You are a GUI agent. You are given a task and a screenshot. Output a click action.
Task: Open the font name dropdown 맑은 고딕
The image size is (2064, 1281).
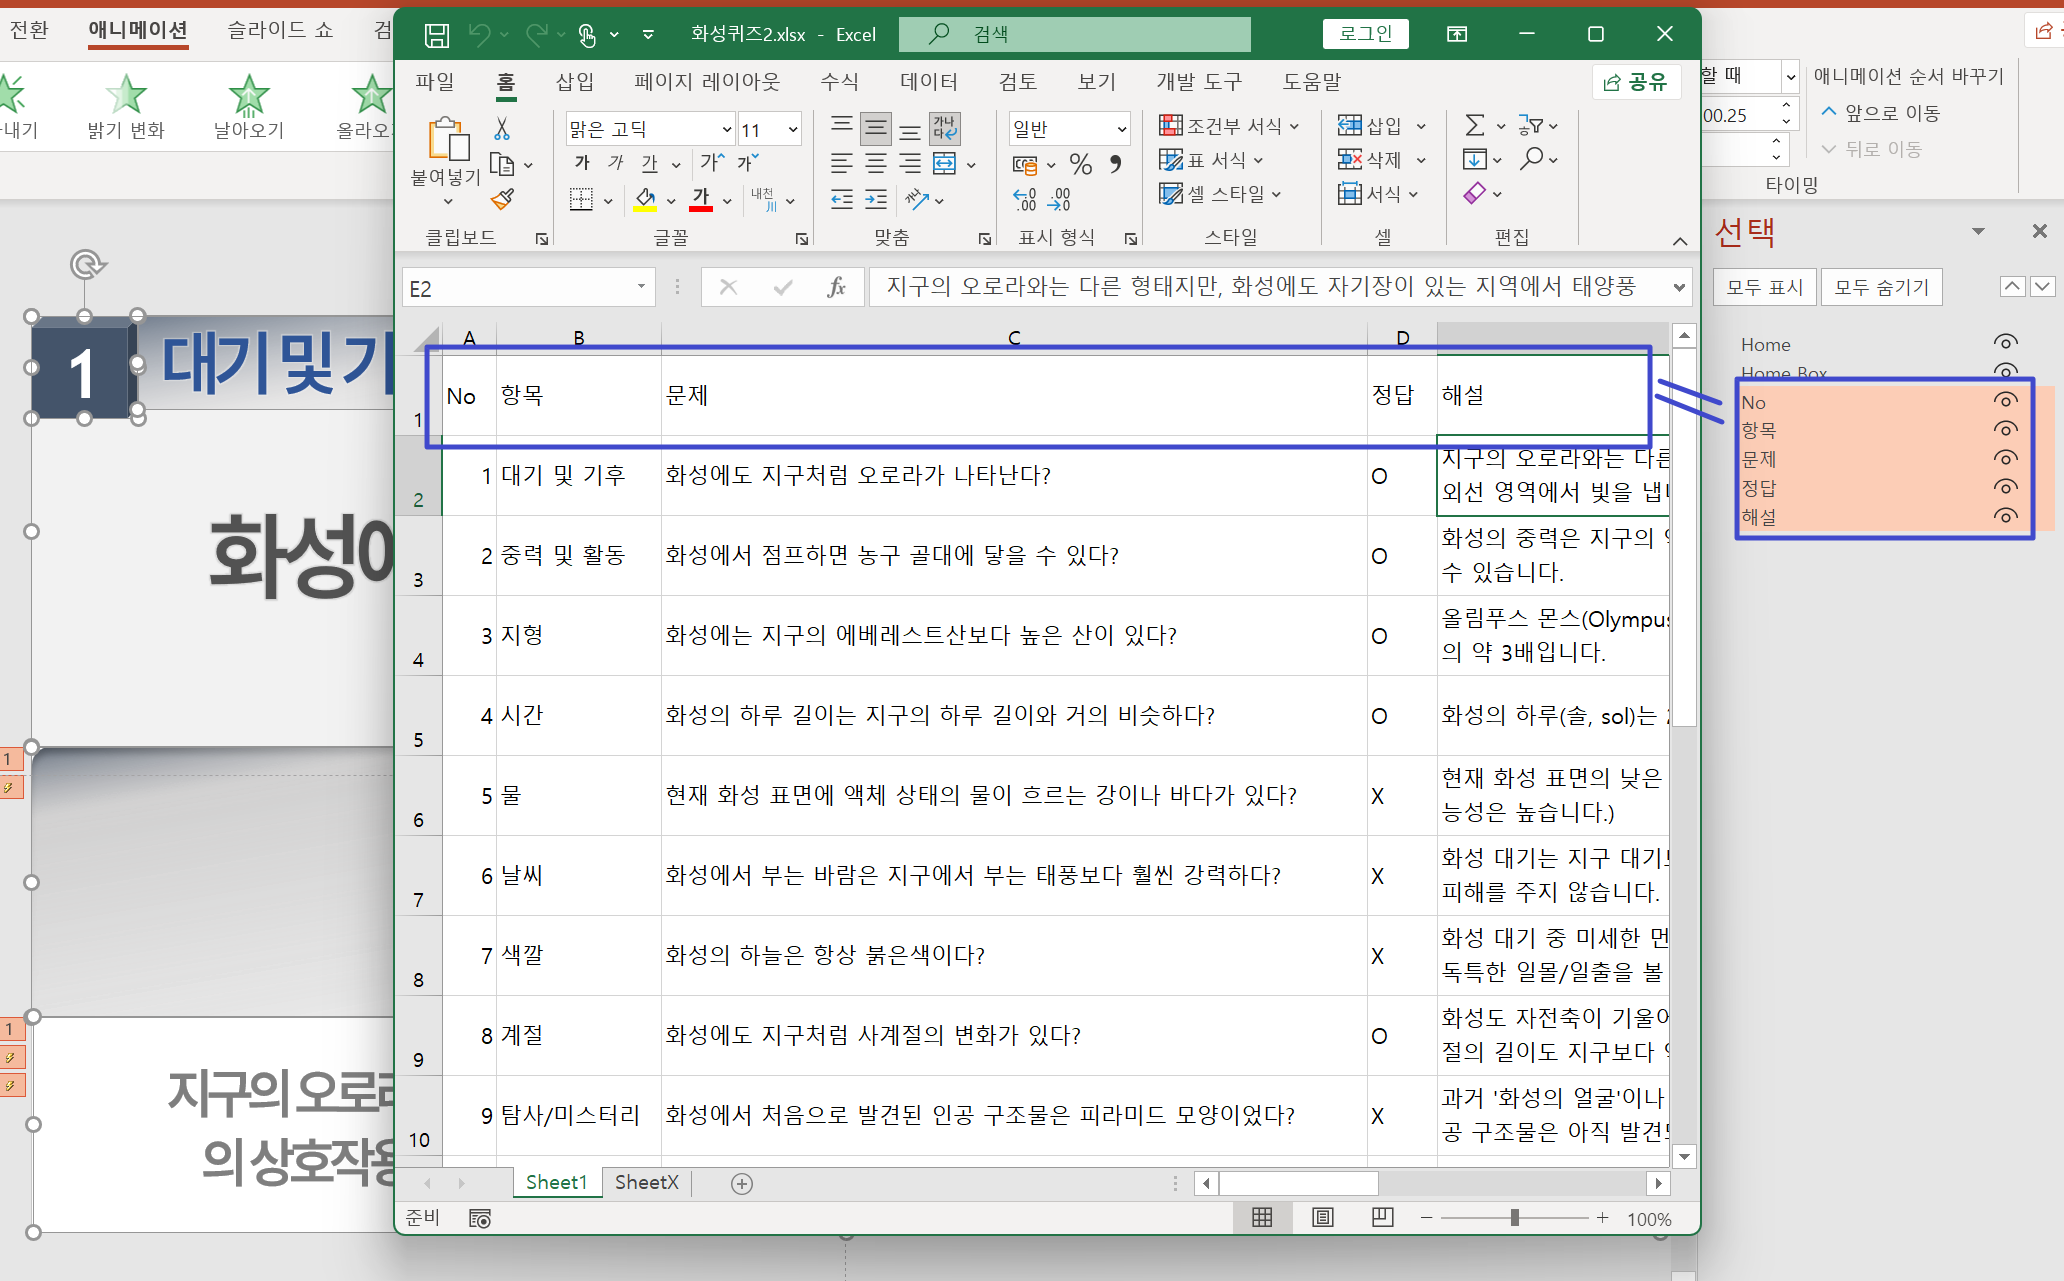(x=727, y=129)
